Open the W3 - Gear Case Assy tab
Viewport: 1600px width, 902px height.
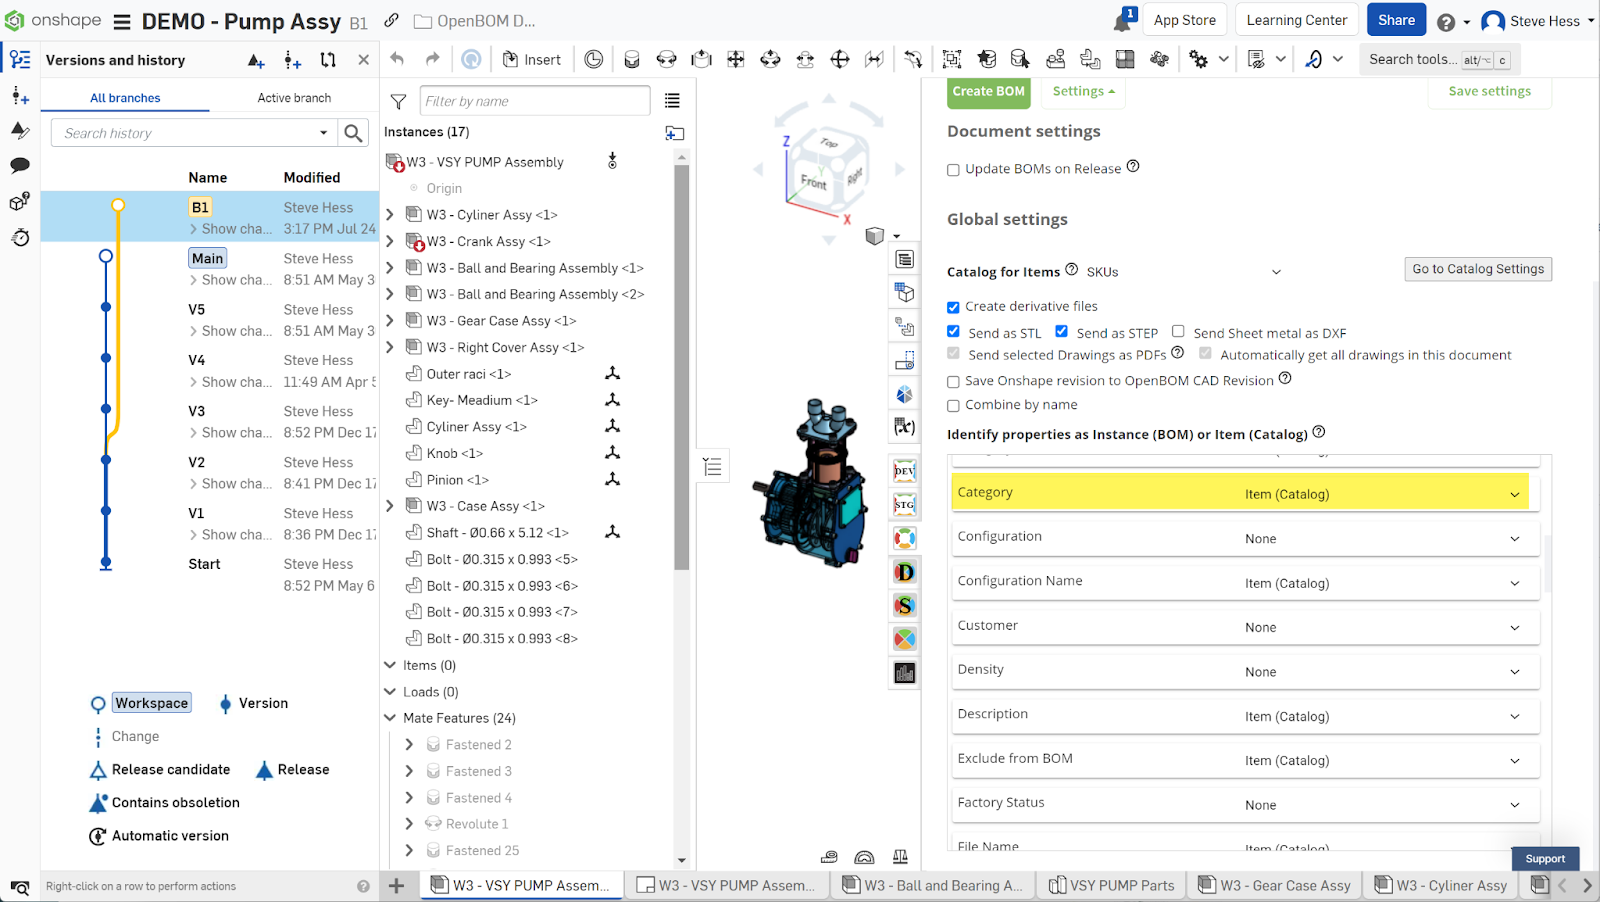tap(1274, 885)
